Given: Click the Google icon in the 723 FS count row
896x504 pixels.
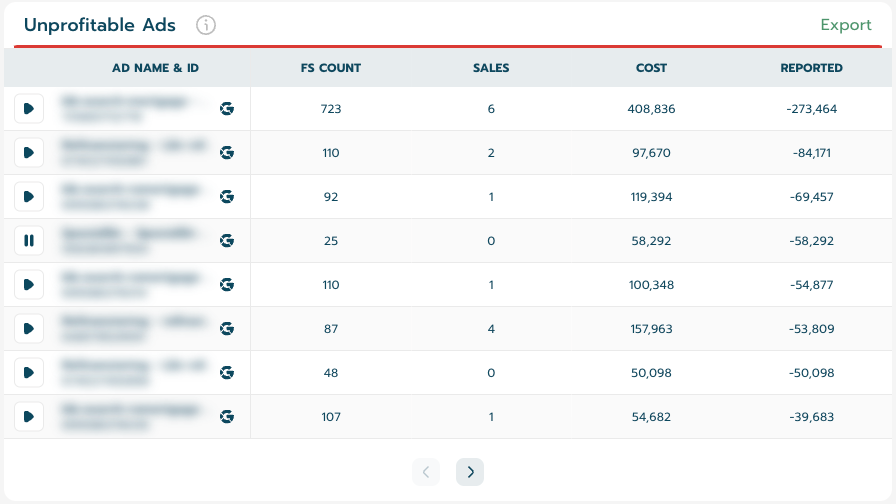Looking at the screenshot, I should point(227,109).
